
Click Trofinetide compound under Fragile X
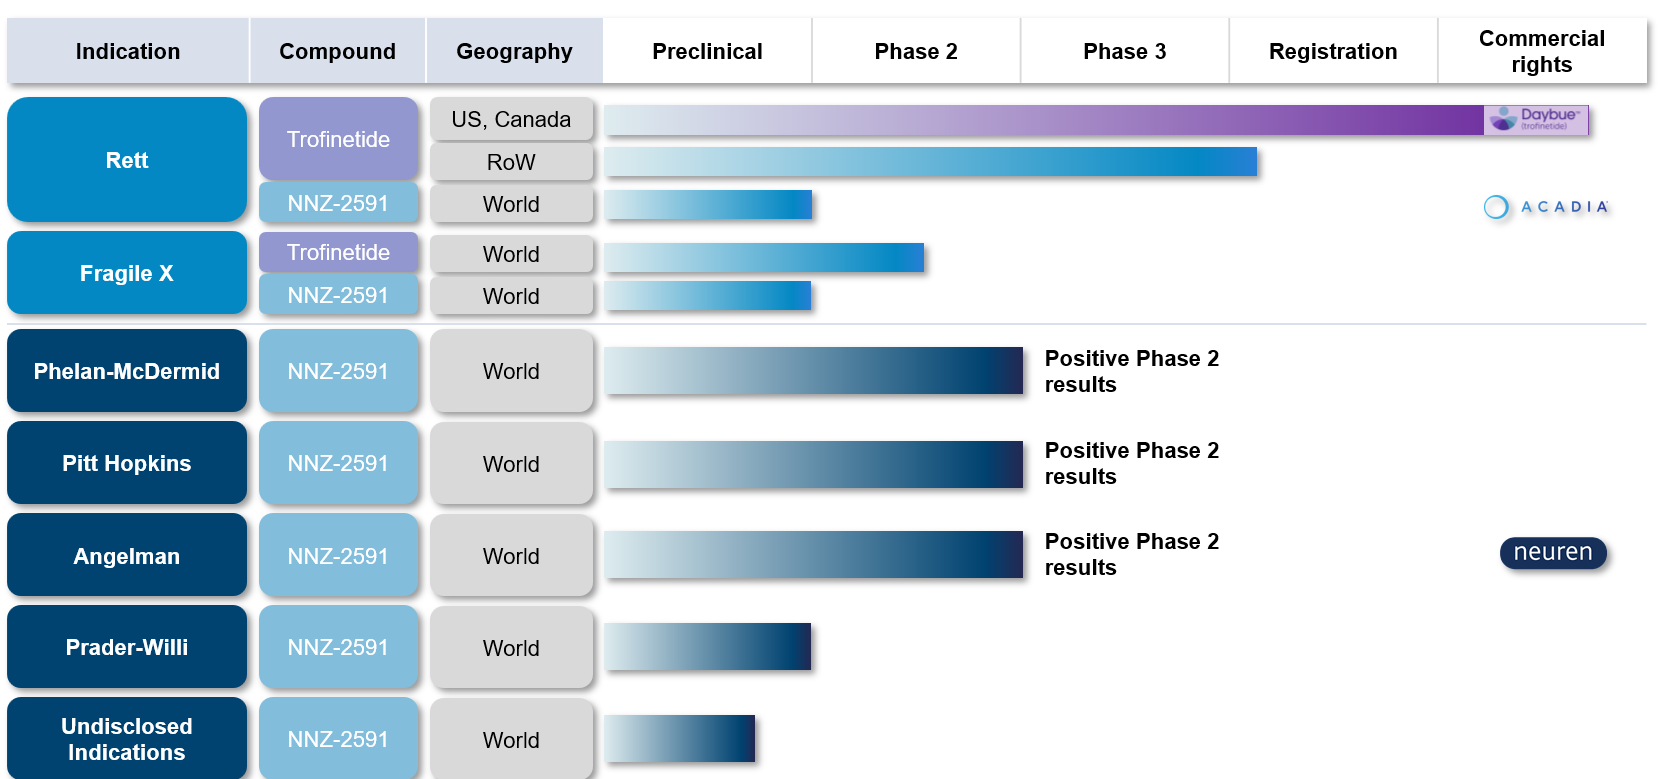[x=338, y=252]
